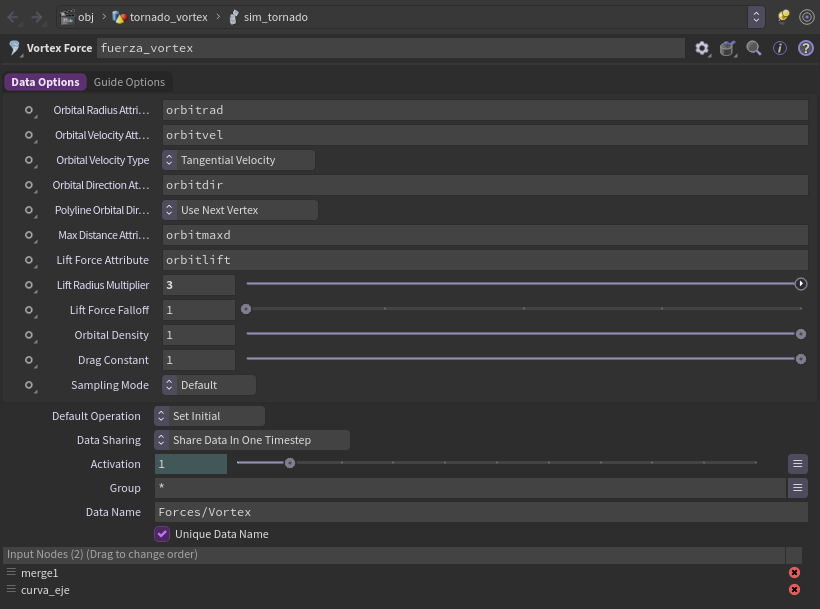Click the node name field fuerza_vortex
This screenshot has height=609, width=820.
tap(391, 48)
